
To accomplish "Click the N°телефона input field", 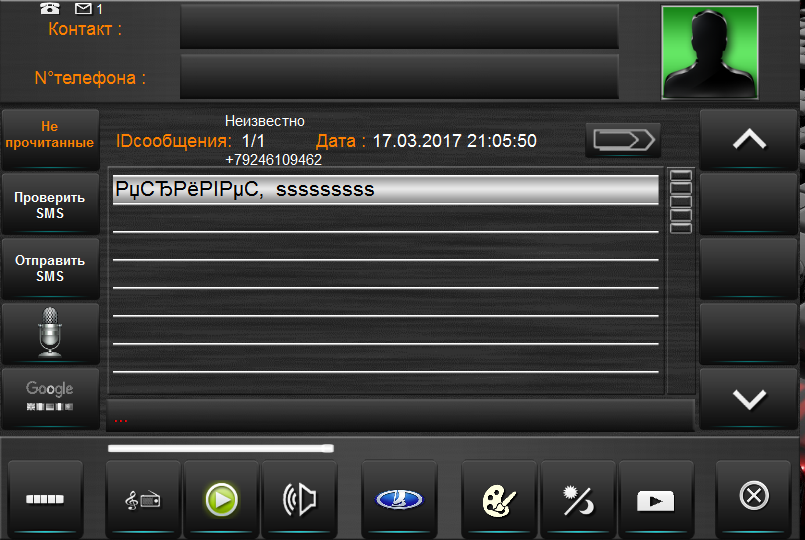I will click(x=399, y=76).
